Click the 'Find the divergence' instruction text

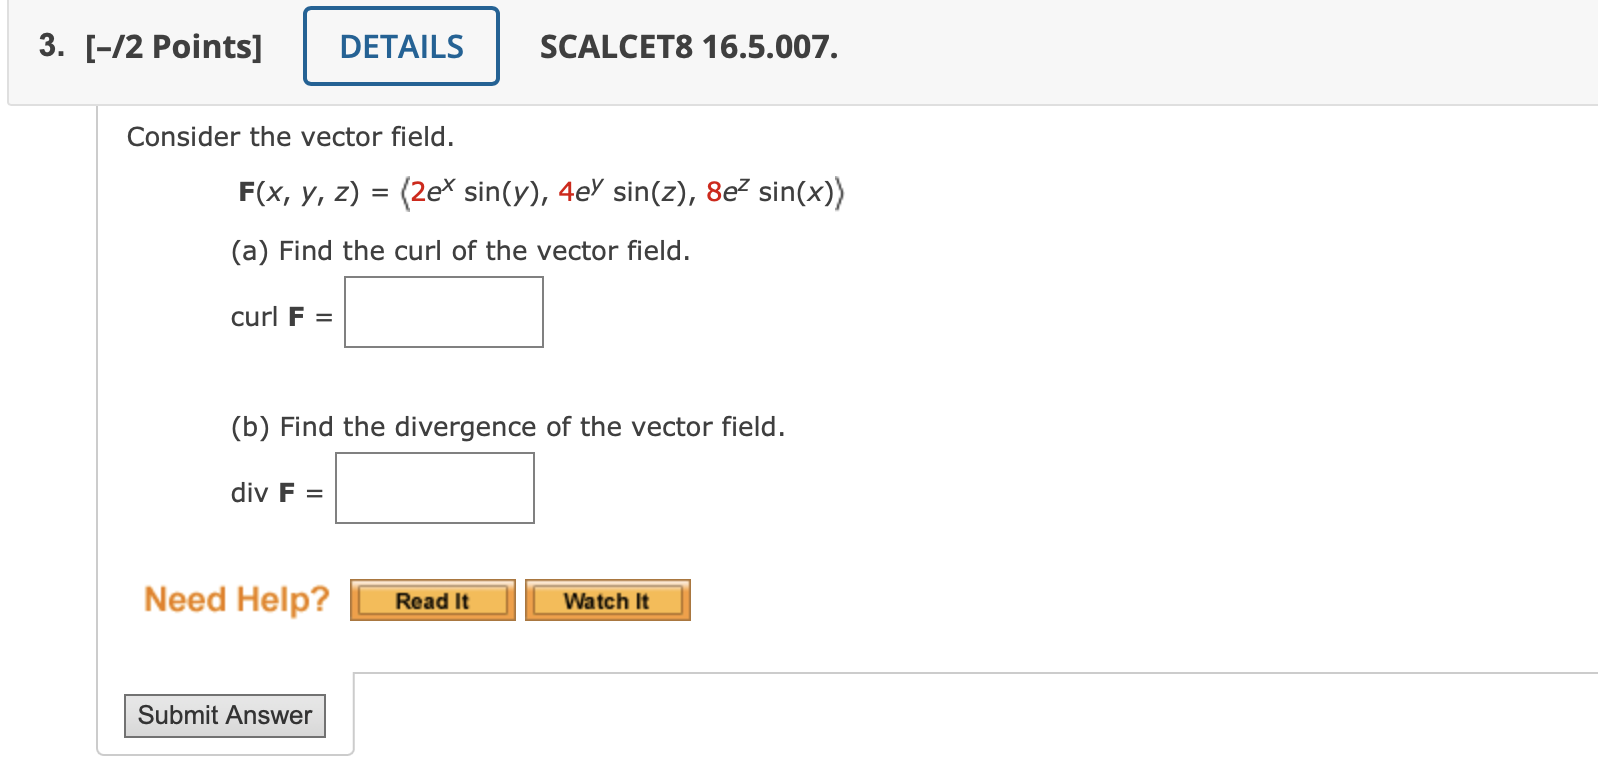508,427
